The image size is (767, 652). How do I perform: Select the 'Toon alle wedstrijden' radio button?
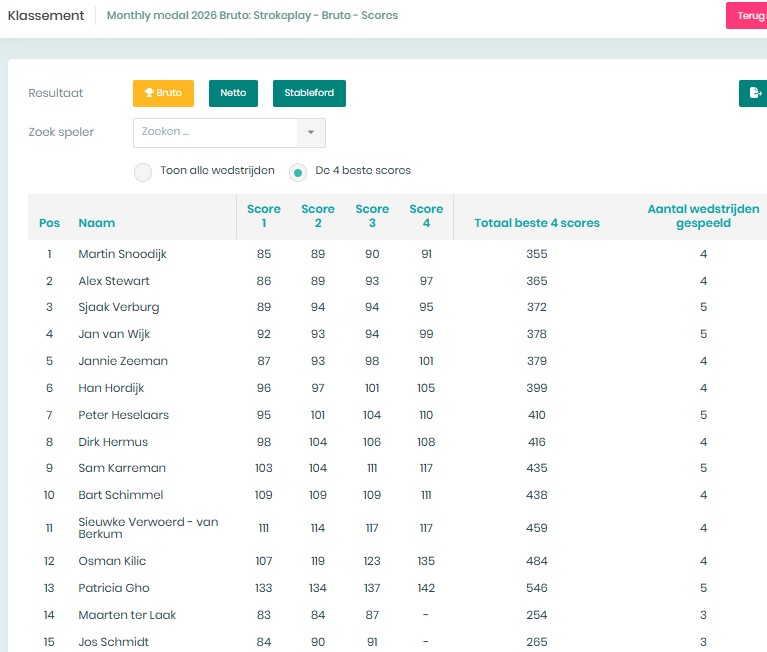coord(143,172)
